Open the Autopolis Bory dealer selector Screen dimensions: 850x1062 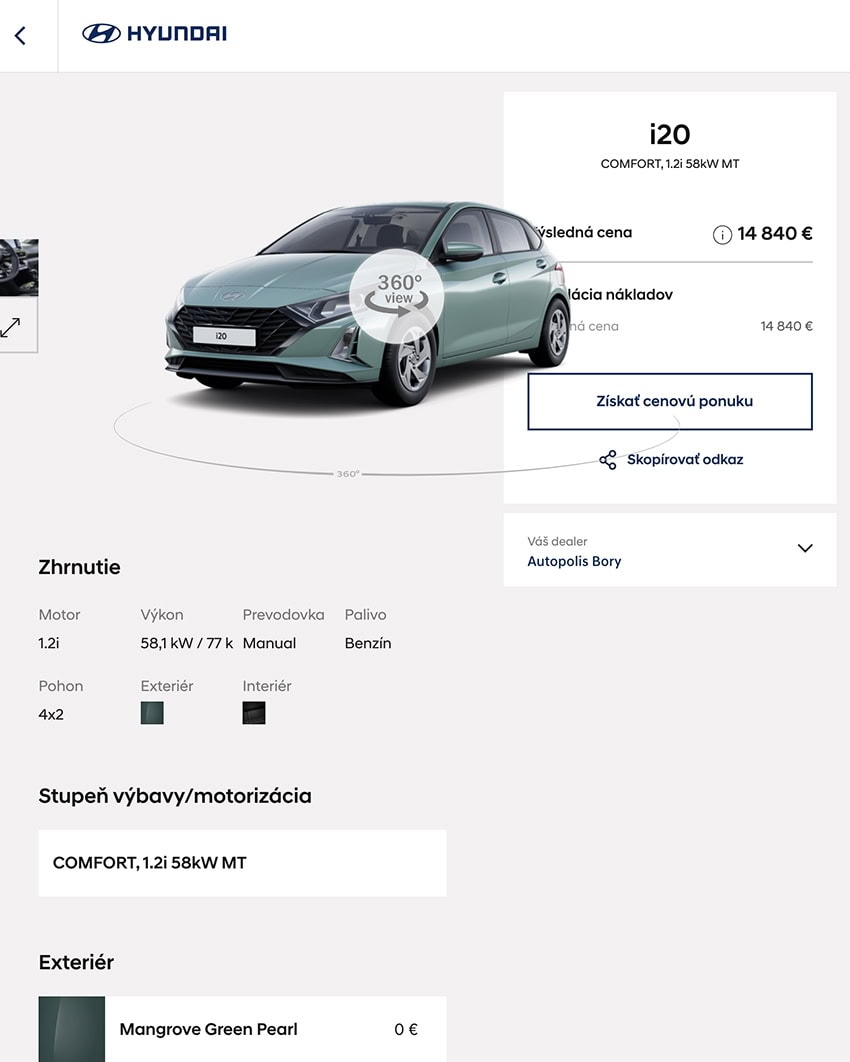tap(670, 550)
